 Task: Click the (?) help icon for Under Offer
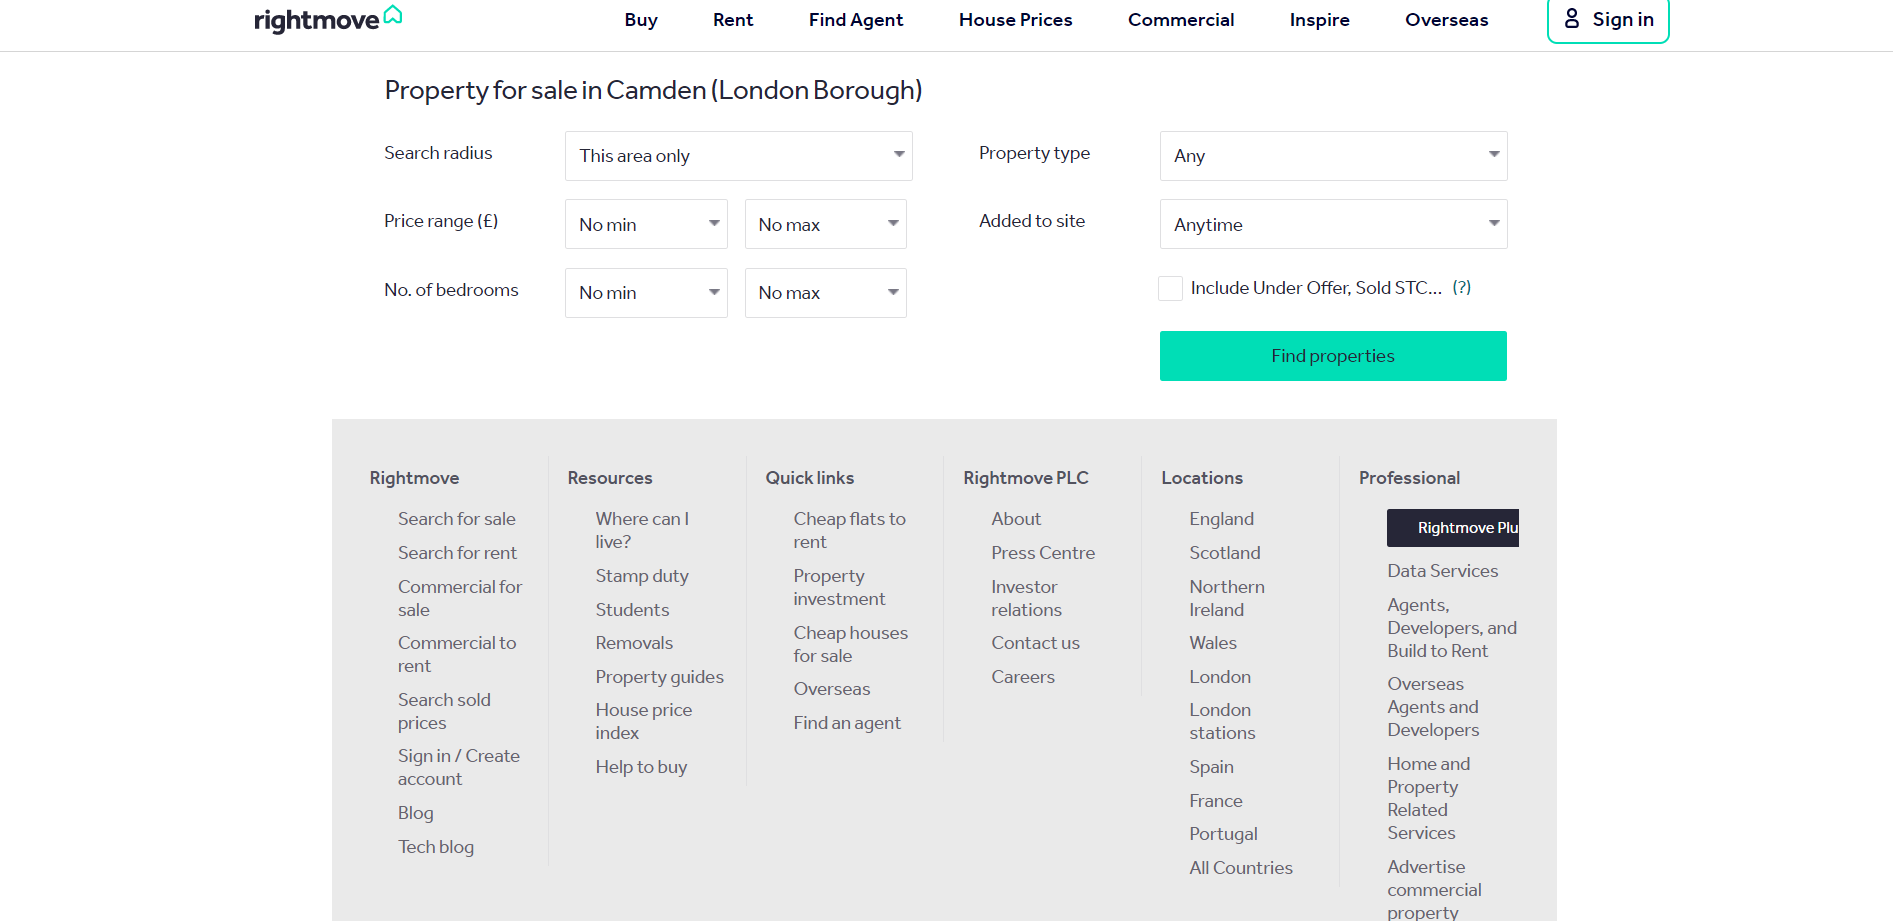coord(1461,287)
